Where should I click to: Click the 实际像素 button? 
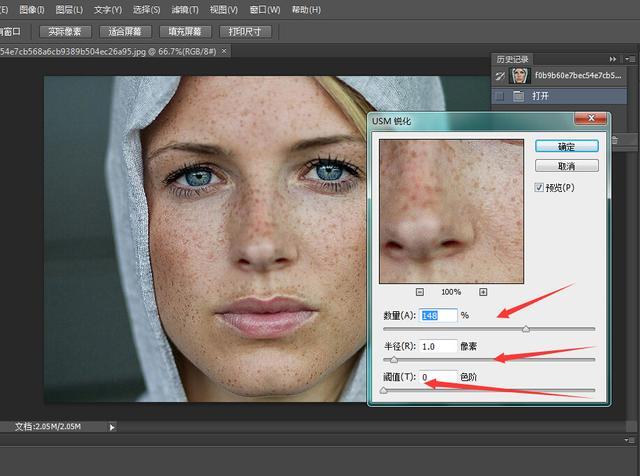[x=65, y=31]
